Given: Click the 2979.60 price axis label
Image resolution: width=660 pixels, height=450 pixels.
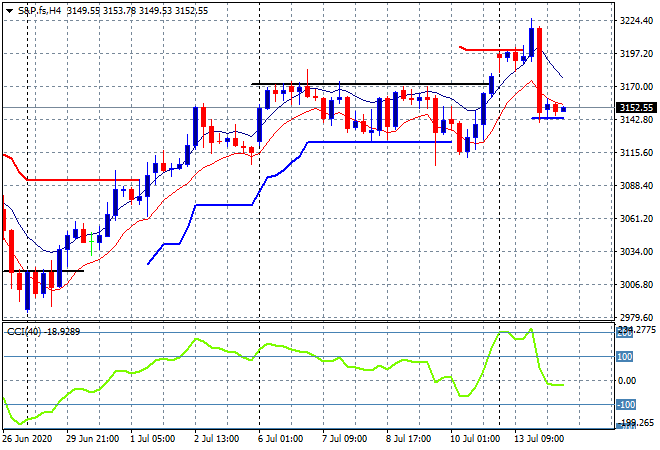Looking at the screenshot, I should click(x=636, y=317).
